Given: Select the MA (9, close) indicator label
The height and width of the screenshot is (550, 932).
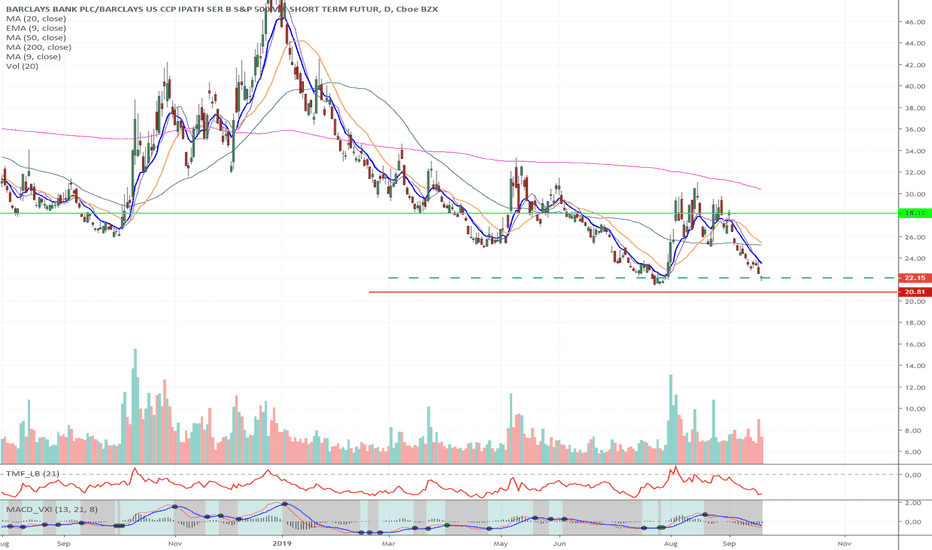Looking at the screenshot, I should pos(33,56).
